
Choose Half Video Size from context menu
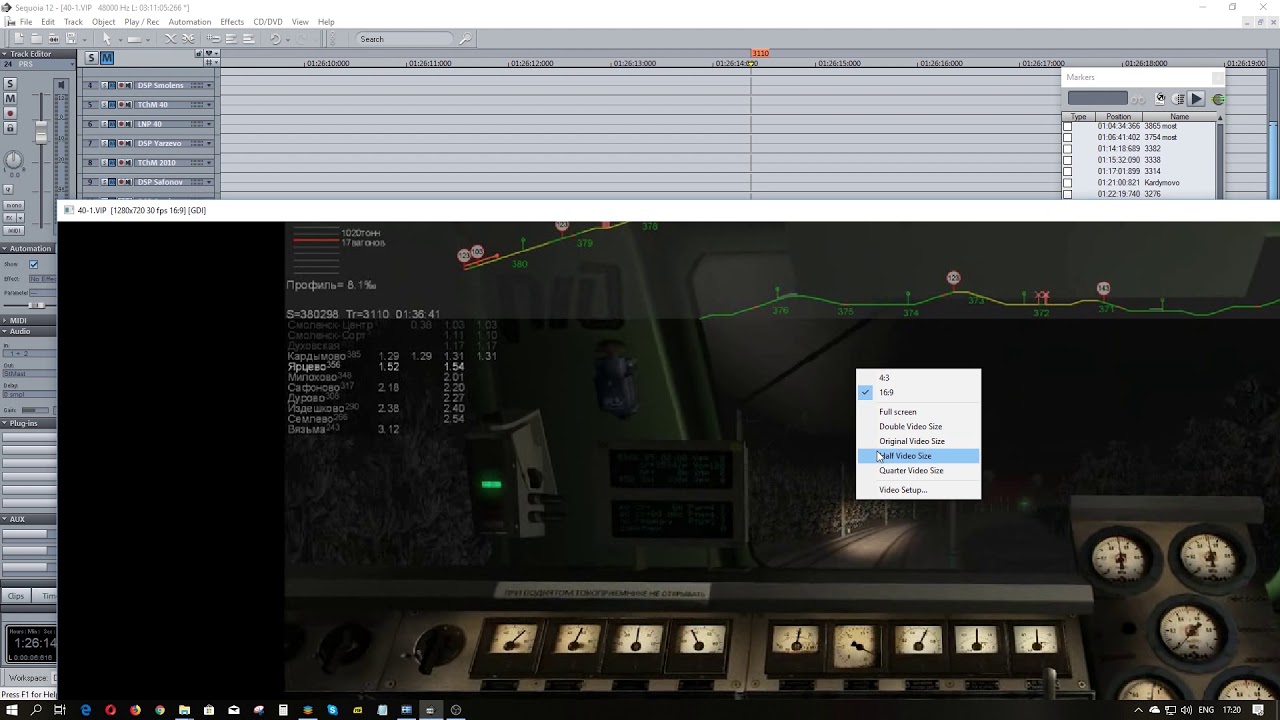tap(918, 456)
